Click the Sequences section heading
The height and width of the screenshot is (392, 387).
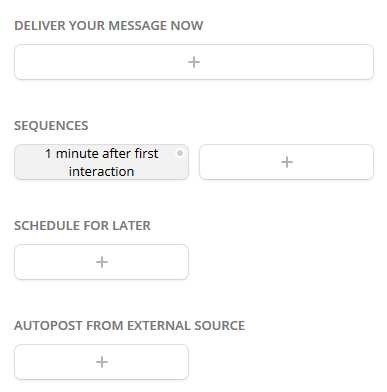pos(51,126)
